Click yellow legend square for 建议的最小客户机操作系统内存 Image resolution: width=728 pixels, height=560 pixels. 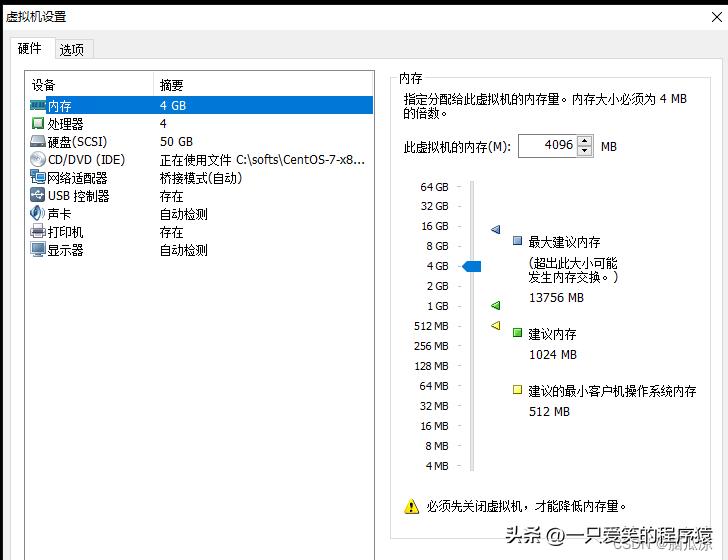pos(517,390)
